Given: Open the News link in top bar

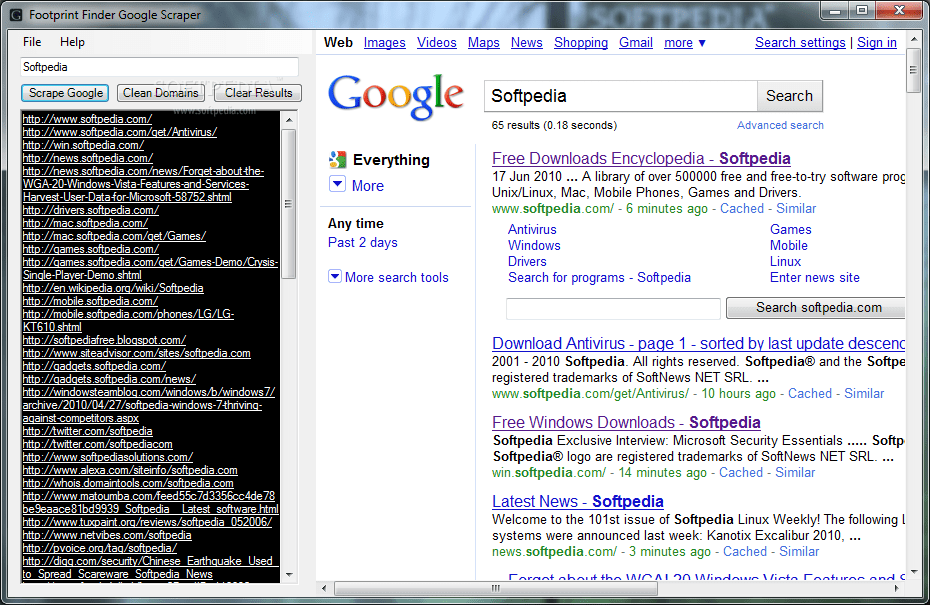Looking at the screenshot, I should tap(527, 43).
